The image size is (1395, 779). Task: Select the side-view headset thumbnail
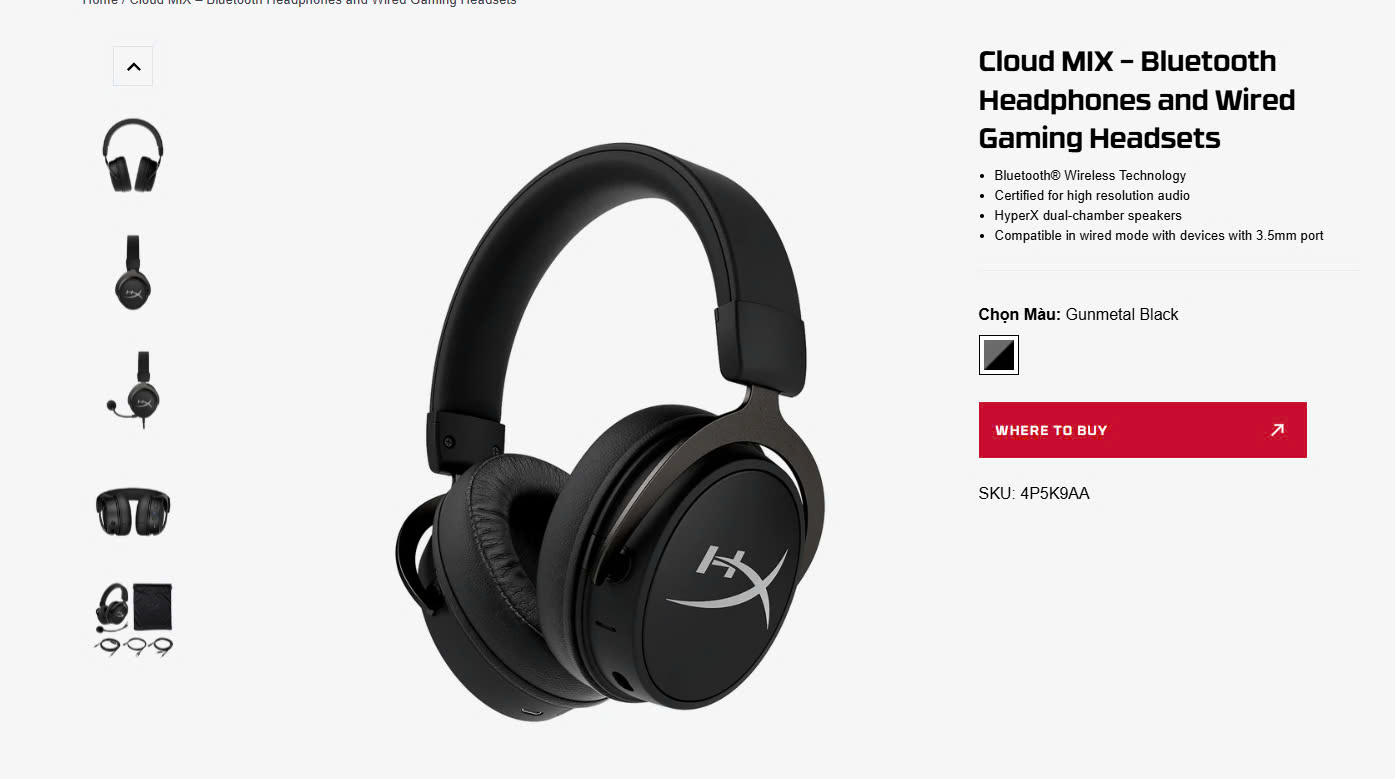133,272
